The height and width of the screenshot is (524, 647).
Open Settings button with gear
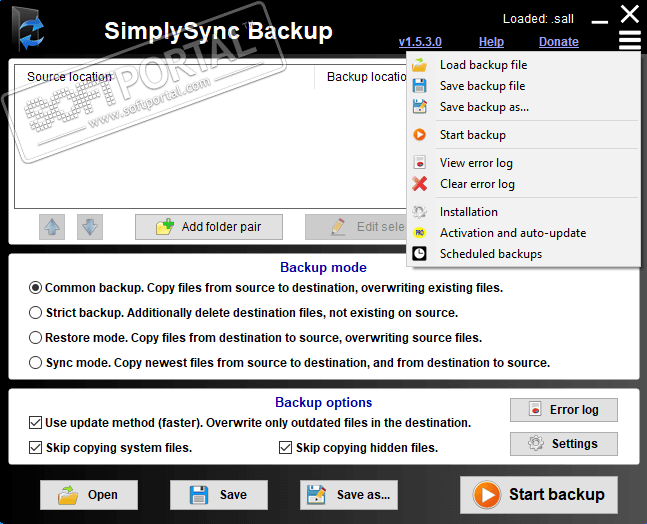click(x=564, y=444)
